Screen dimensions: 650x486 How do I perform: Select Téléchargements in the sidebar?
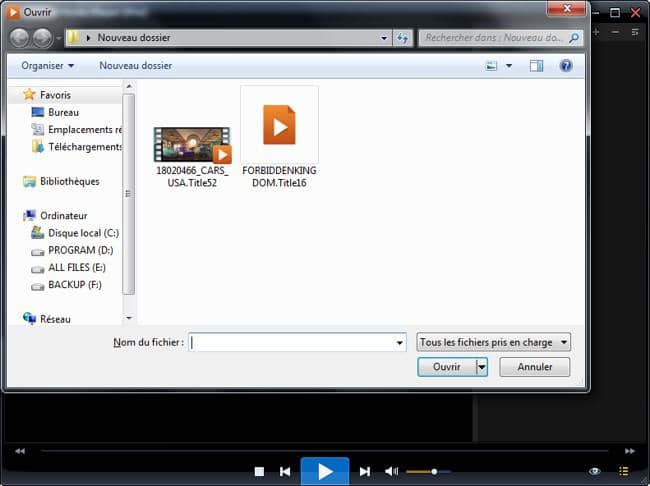[x=85, y=147]
